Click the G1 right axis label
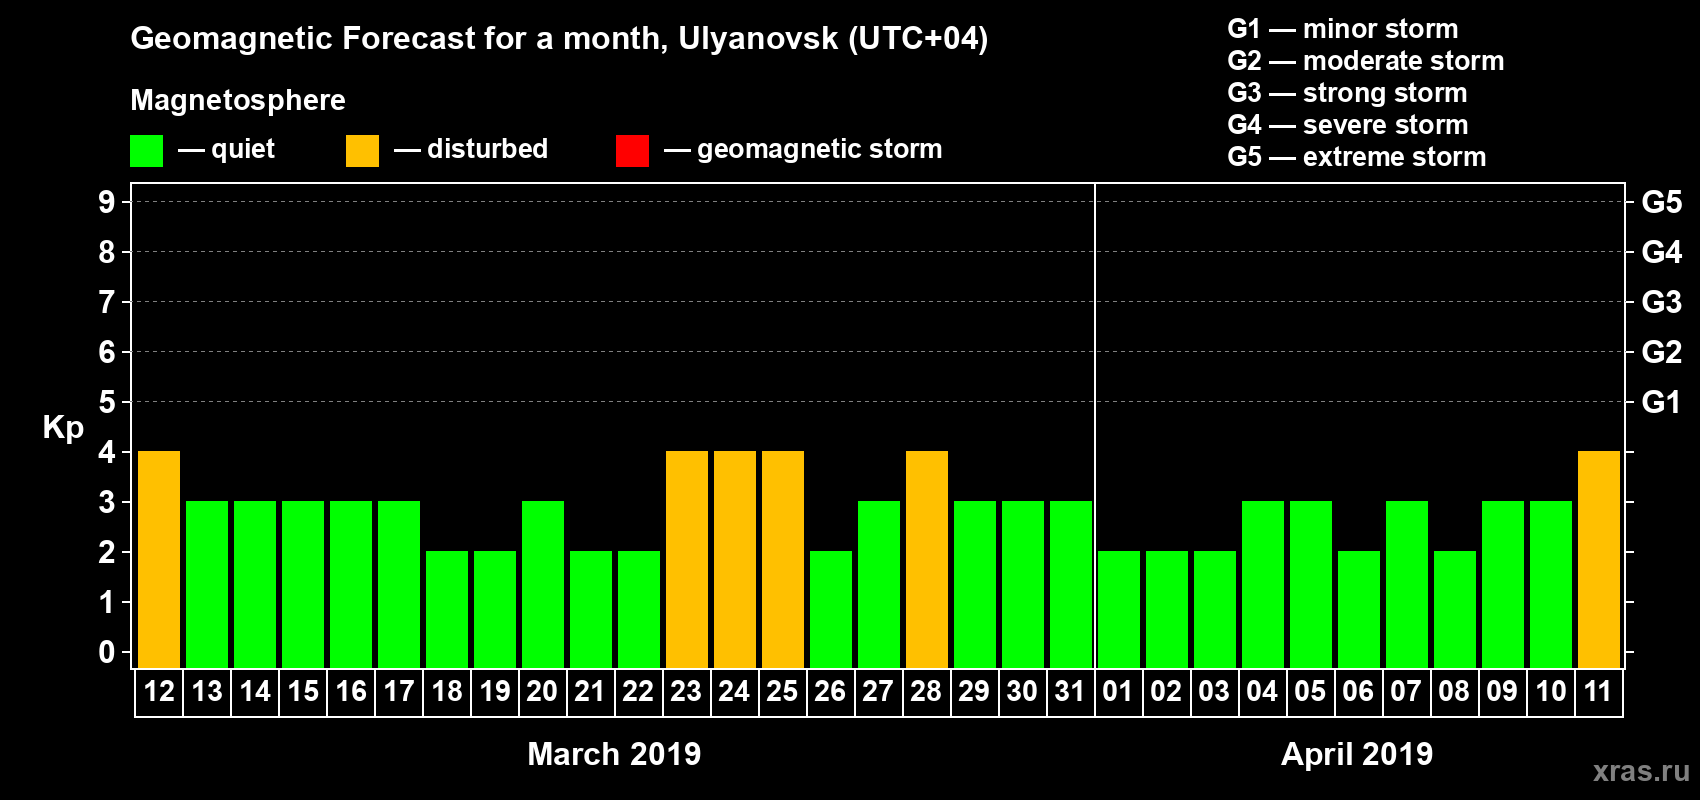 pos(1662,402)
